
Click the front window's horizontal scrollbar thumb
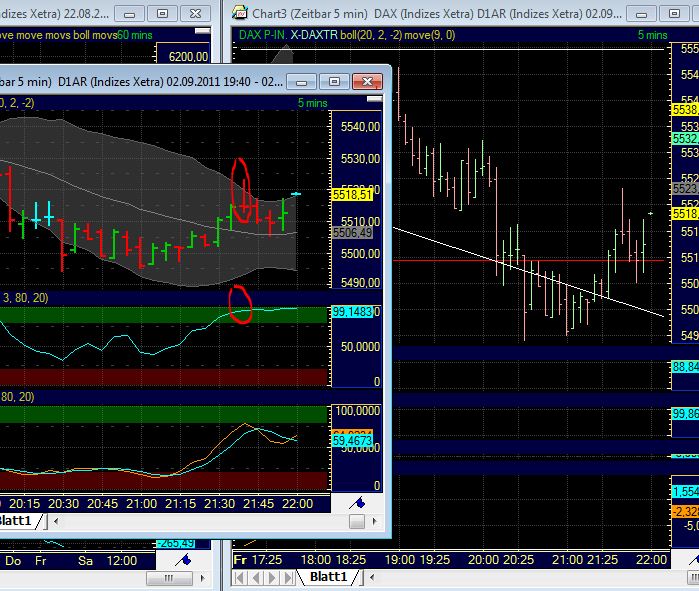357,521
